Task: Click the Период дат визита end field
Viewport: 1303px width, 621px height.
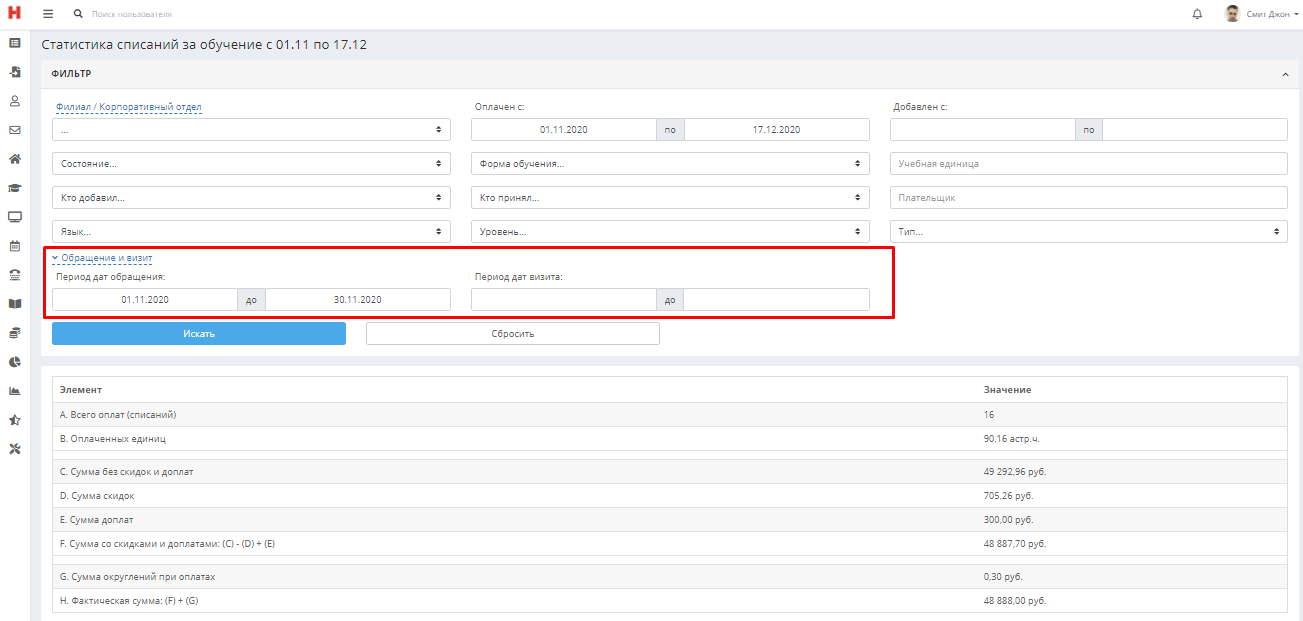Action: point(777,299)
